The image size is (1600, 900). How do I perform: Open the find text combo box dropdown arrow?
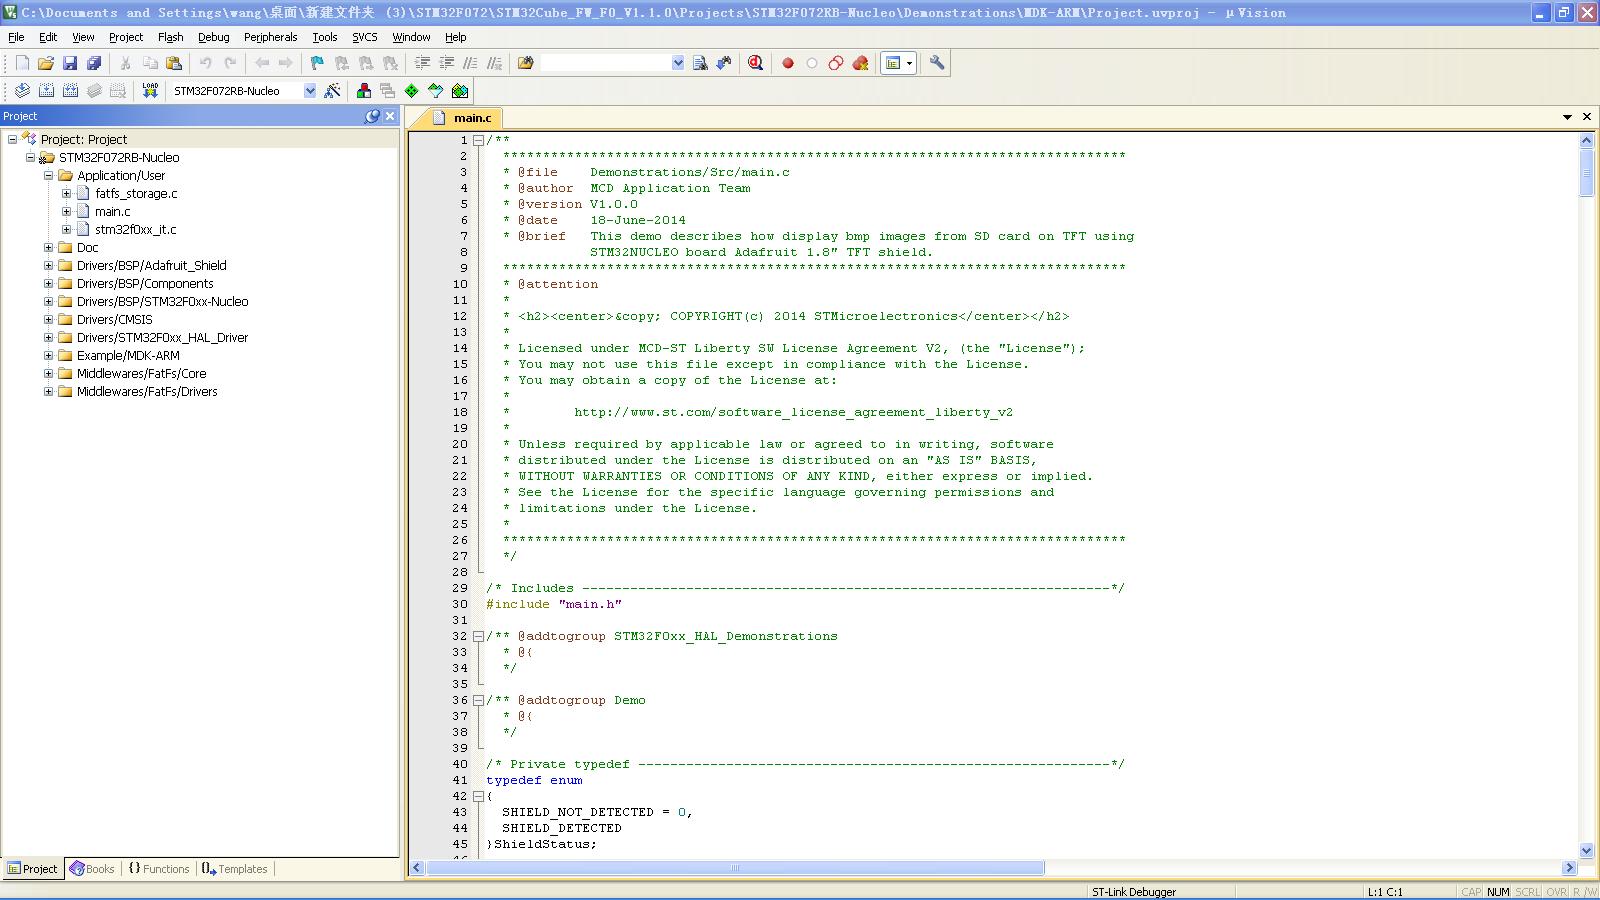(678, 63)
